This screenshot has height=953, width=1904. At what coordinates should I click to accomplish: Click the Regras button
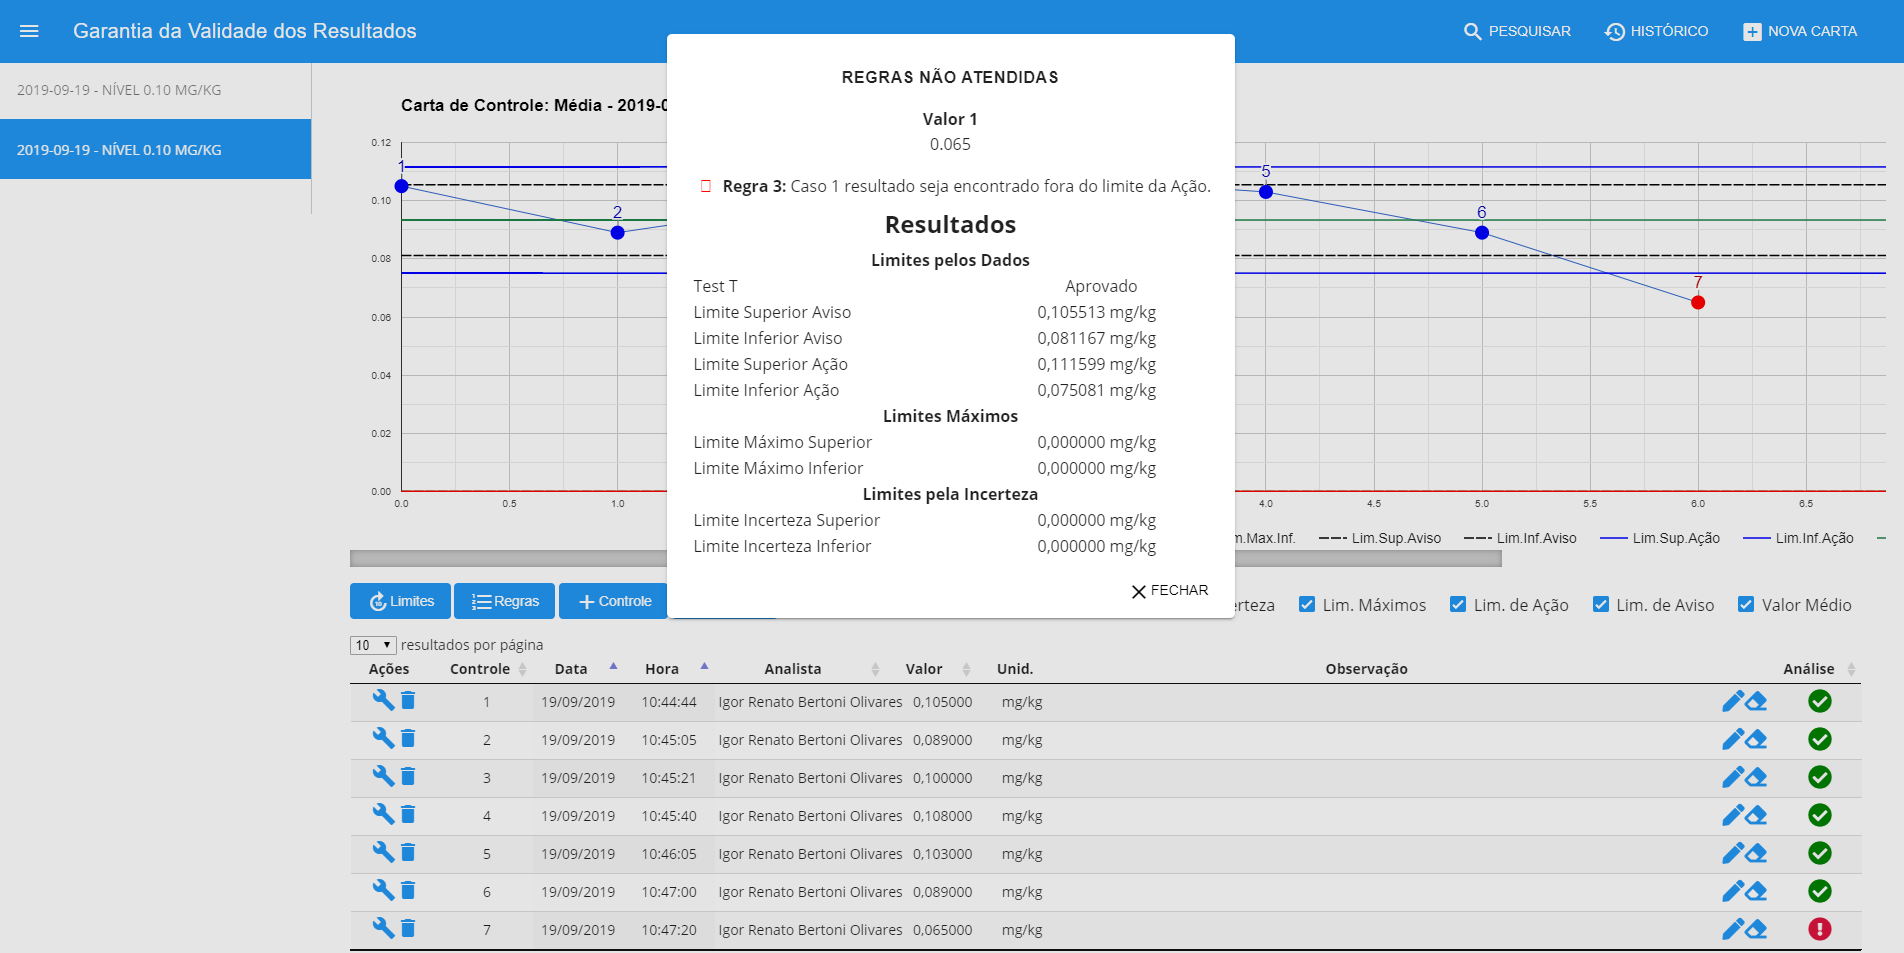pyautogui.click(x=505, y=601)
